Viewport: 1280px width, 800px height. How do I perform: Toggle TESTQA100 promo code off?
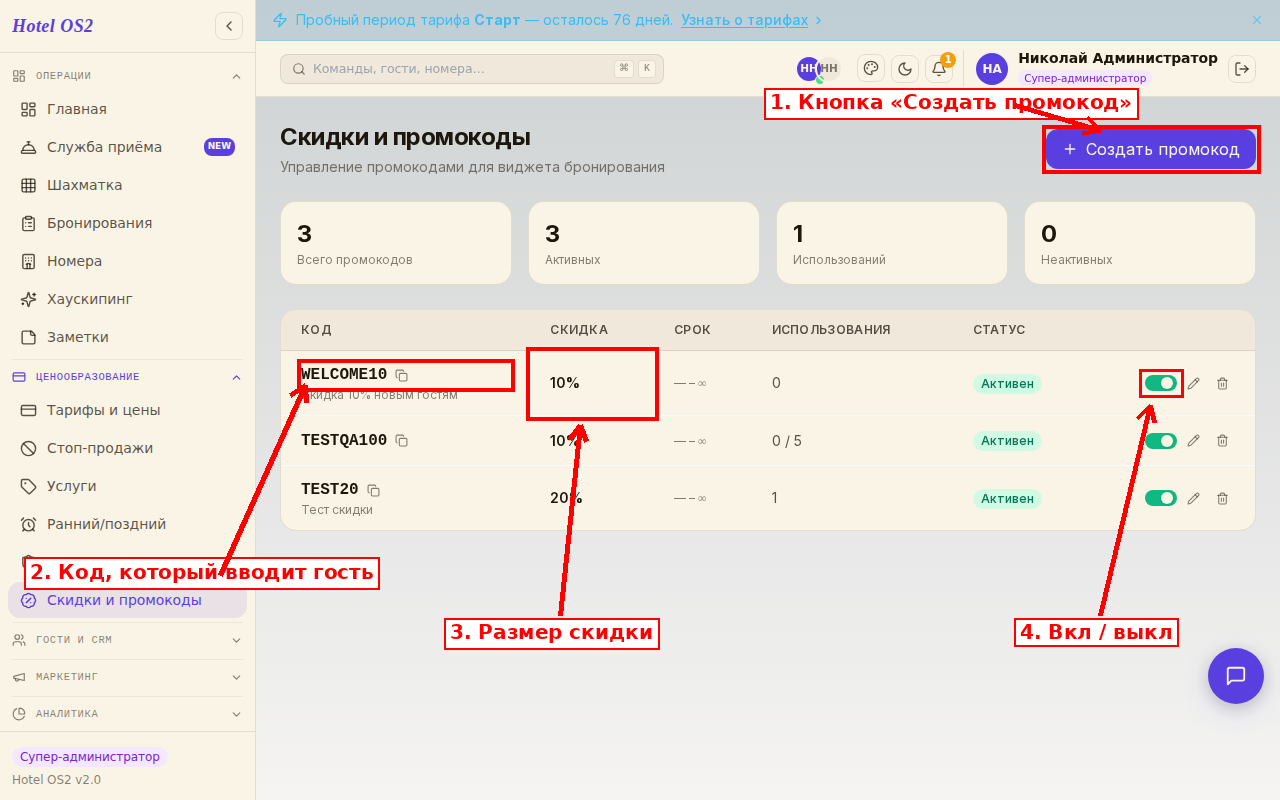[x=1161, y=441]
